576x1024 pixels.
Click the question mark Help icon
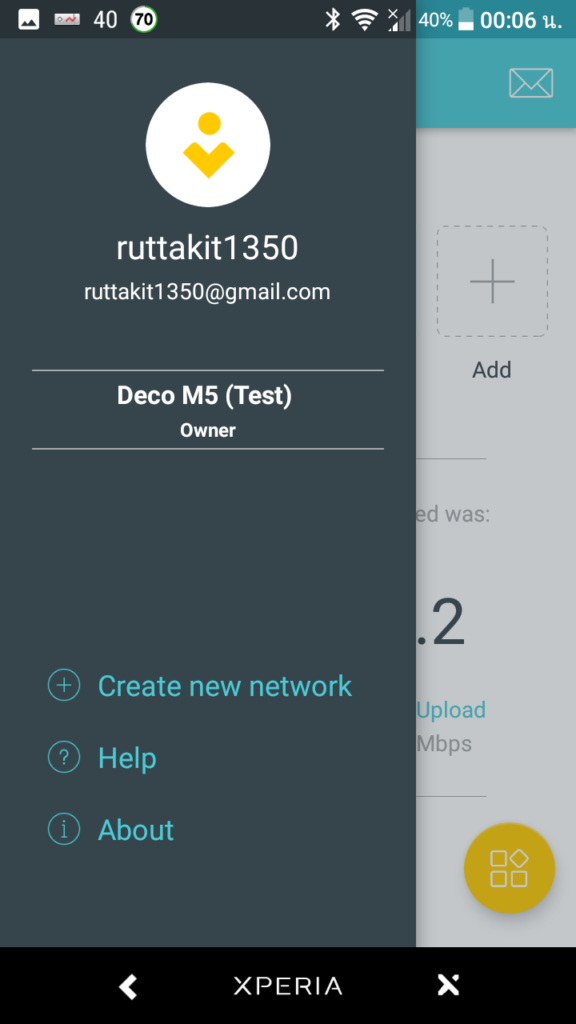pyautogui.click(x=64, y=758)
